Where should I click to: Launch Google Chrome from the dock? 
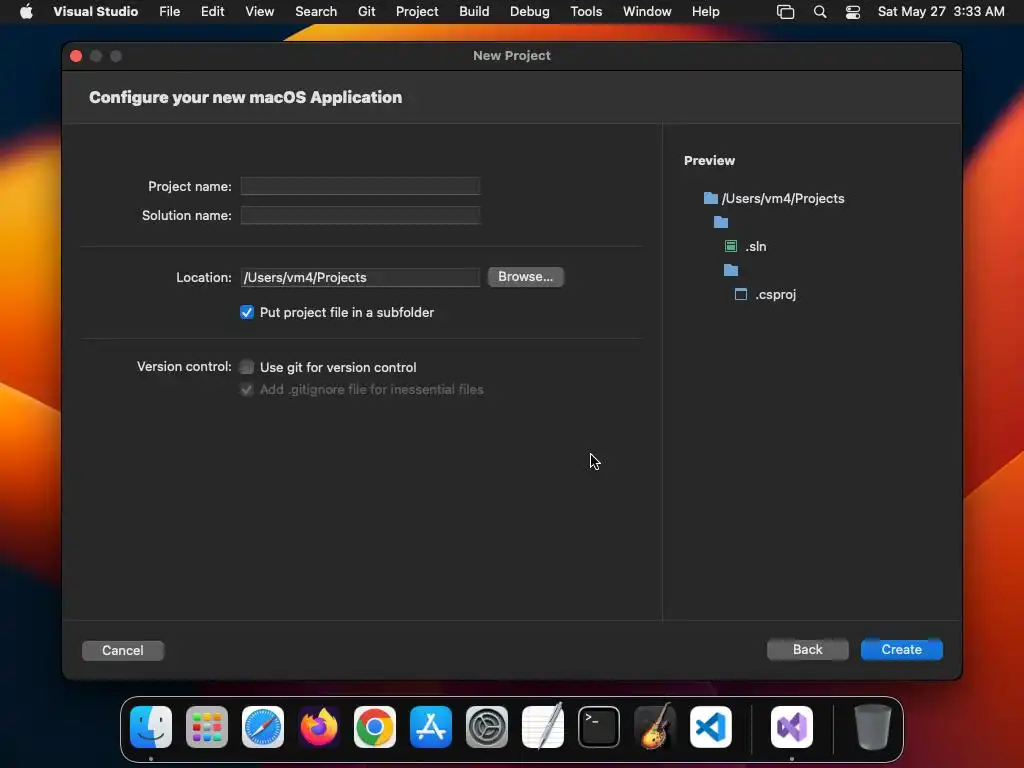pyautogui.click(x=375, y=727)
